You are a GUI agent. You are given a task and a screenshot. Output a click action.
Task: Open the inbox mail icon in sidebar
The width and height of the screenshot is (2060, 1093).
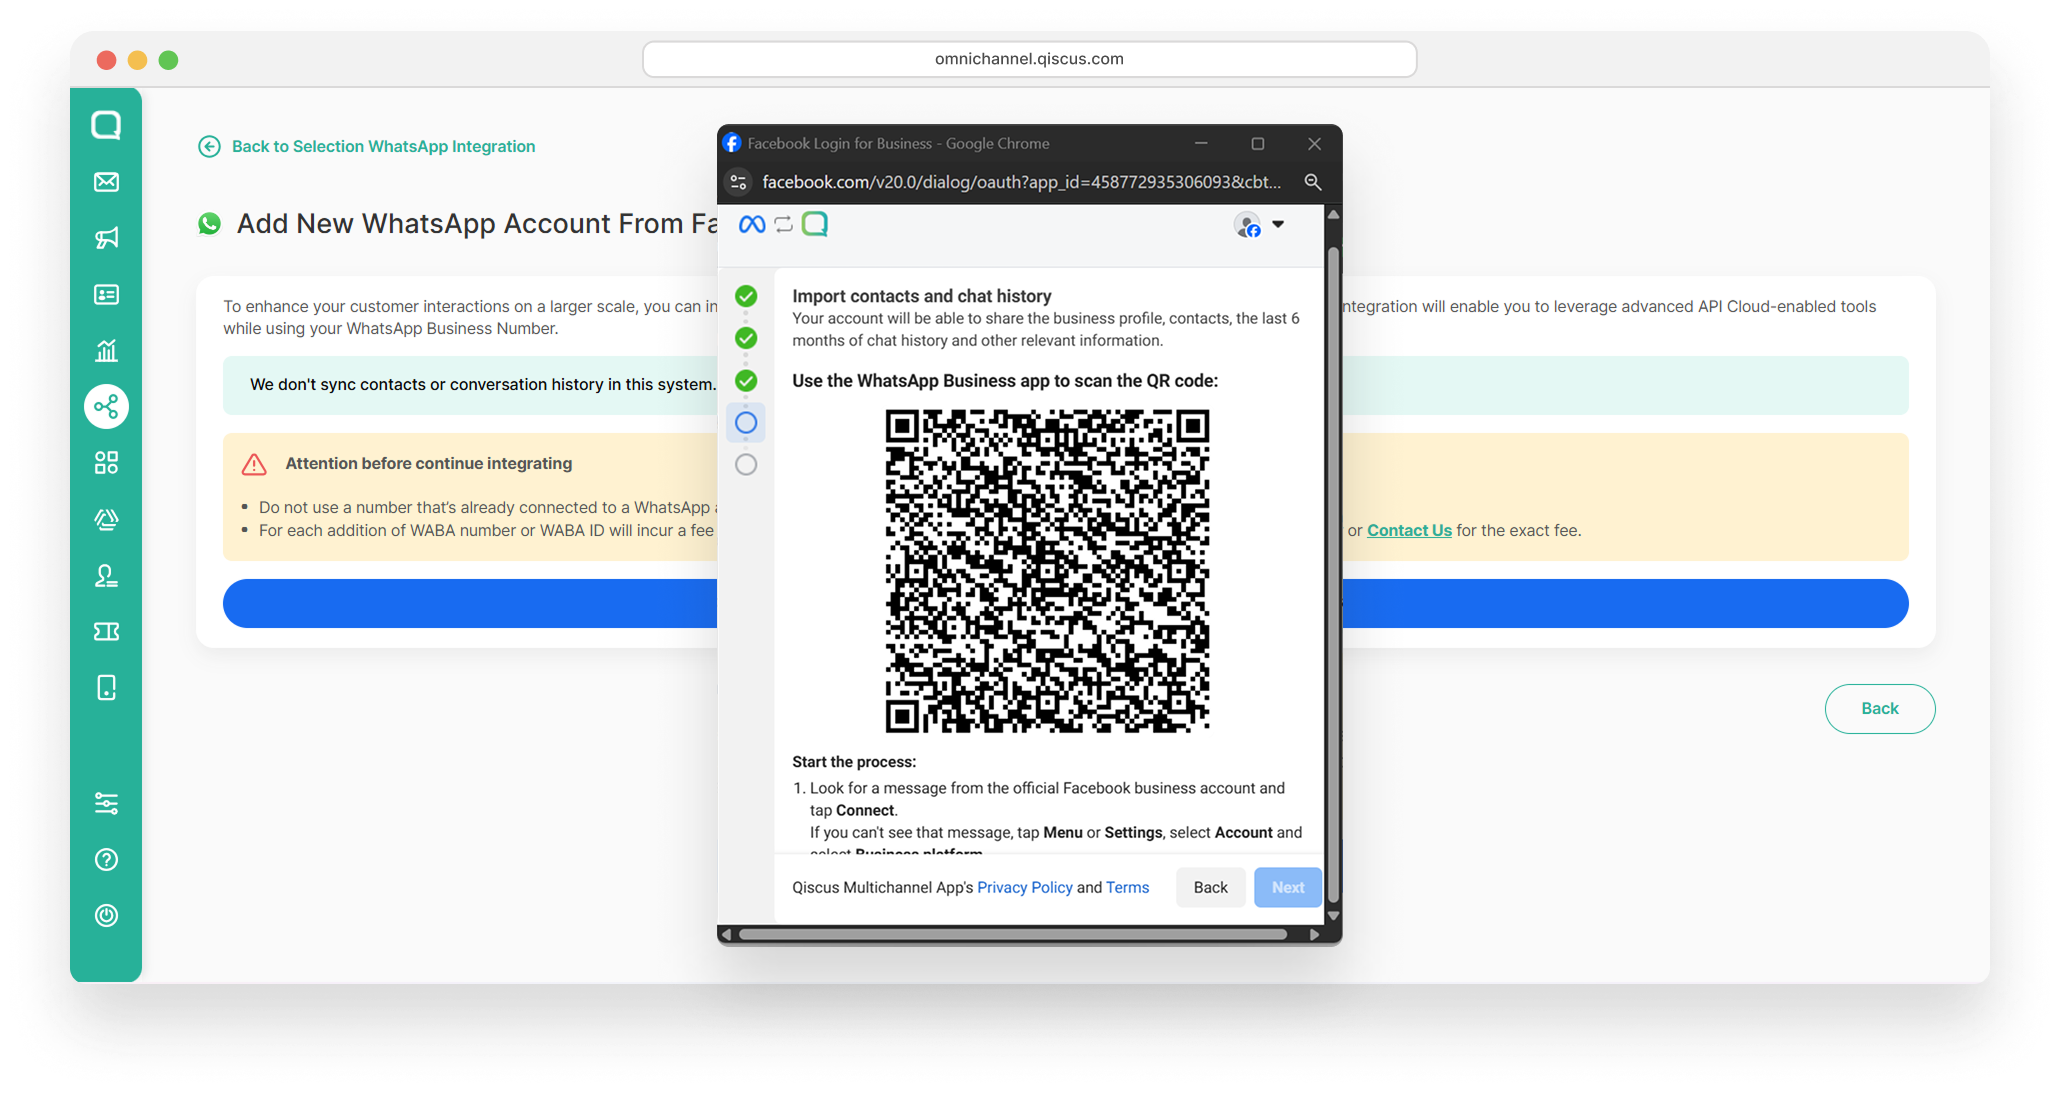(x=106, y=182)
